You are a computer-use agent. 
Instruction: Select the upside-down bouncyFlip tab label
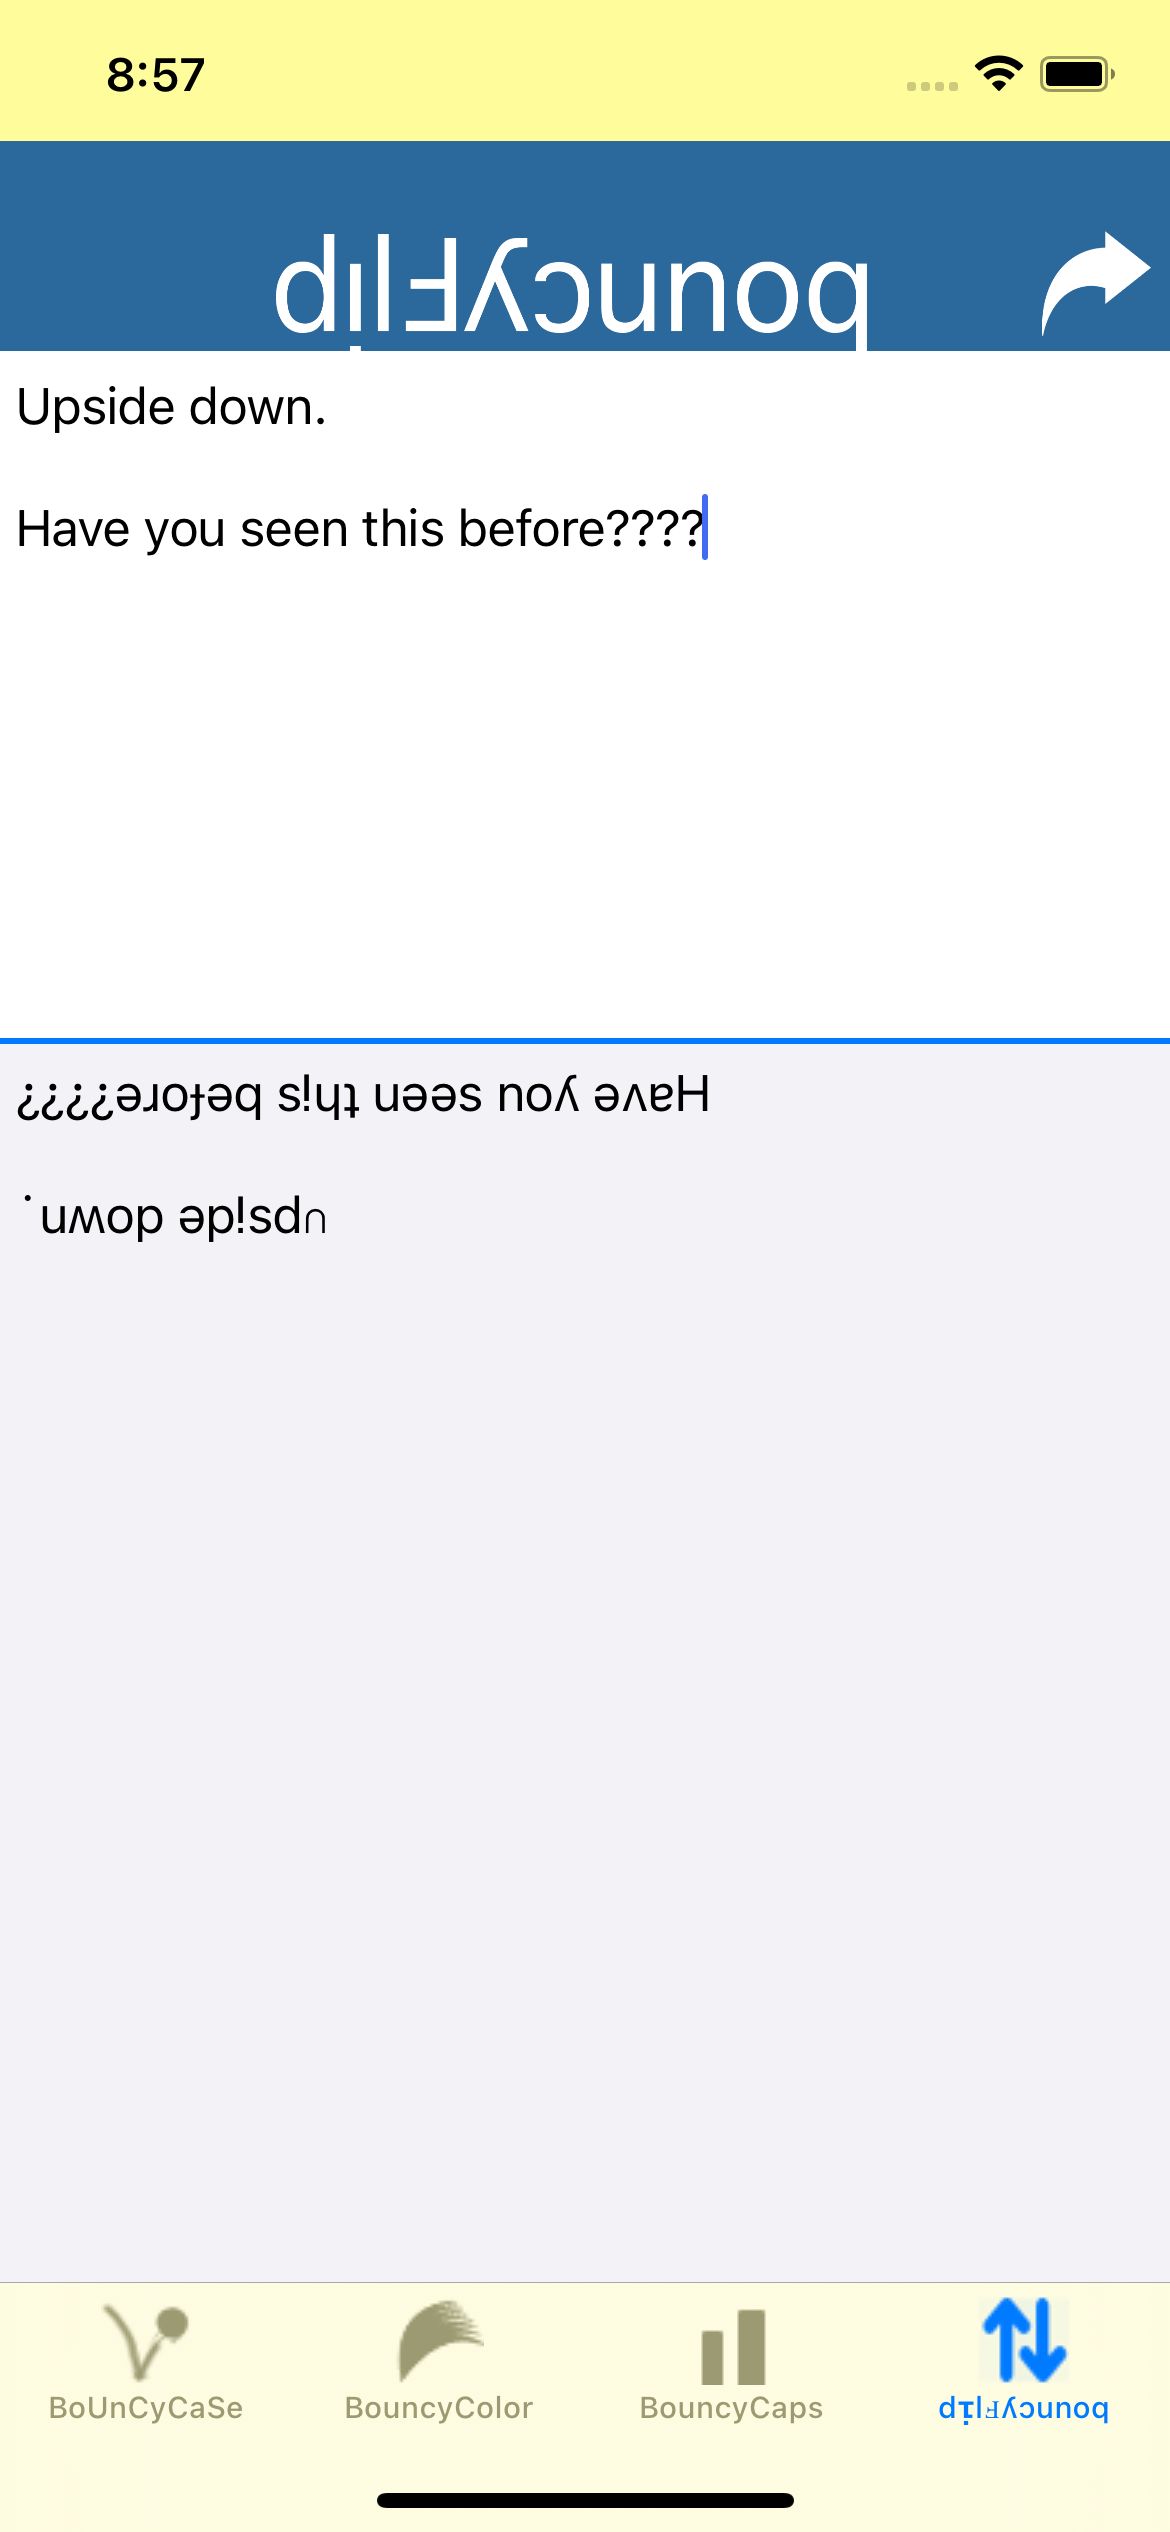[x=1024, y=2408]
